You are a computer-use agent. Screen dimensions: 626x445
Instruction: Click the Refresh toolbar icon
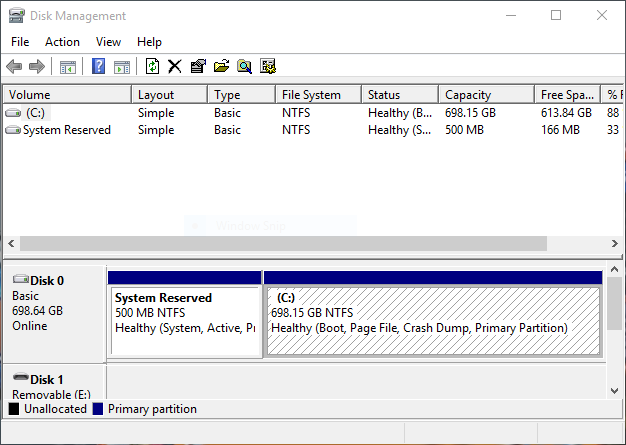pyautogui.click(x=152, y=66)
